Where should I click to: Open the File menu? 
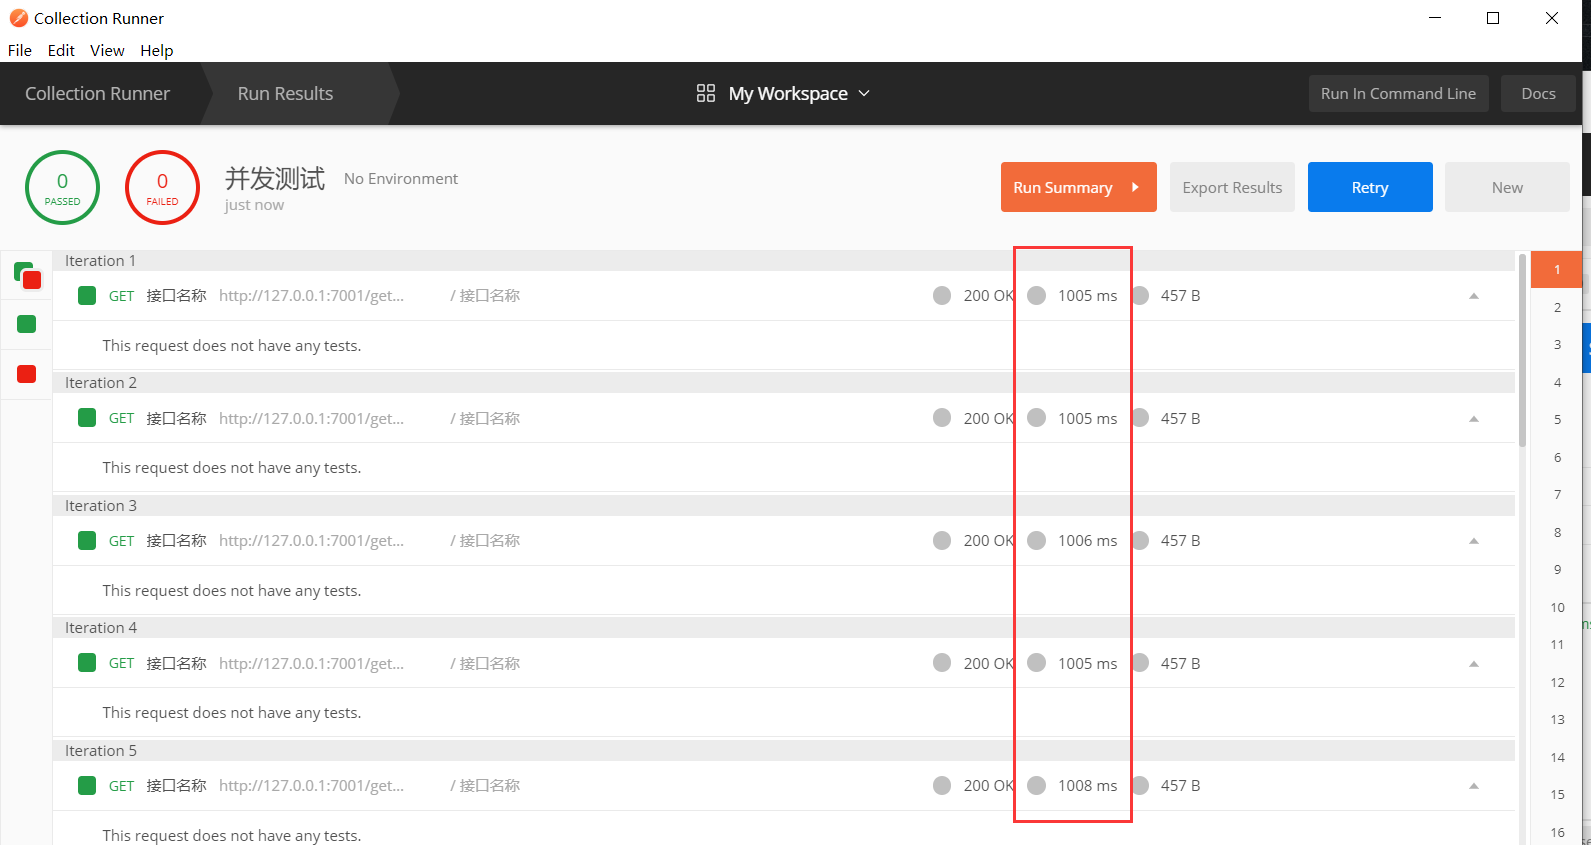20,50
